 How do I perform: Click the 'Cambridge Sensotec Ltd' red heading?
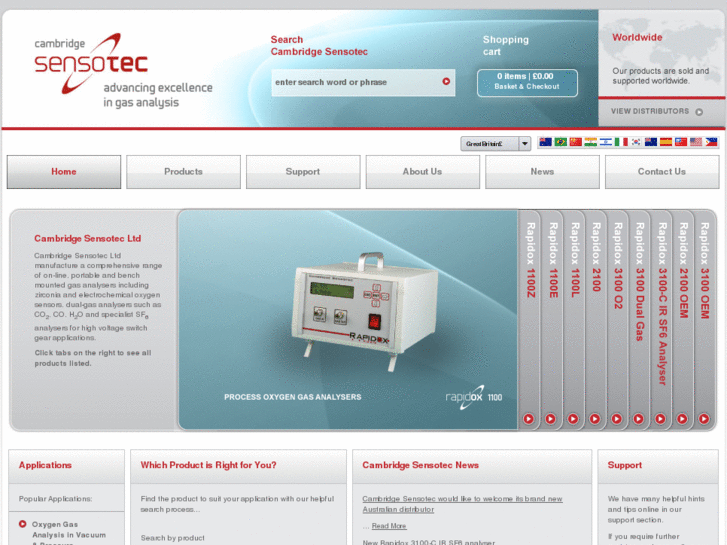click(88, 238)
